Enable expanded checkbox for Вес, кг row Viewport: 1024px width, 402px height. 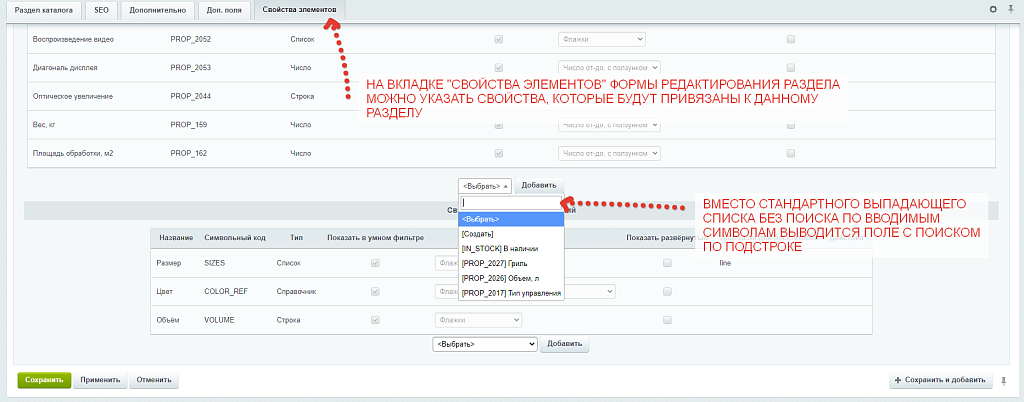click(x=790, y=125)
